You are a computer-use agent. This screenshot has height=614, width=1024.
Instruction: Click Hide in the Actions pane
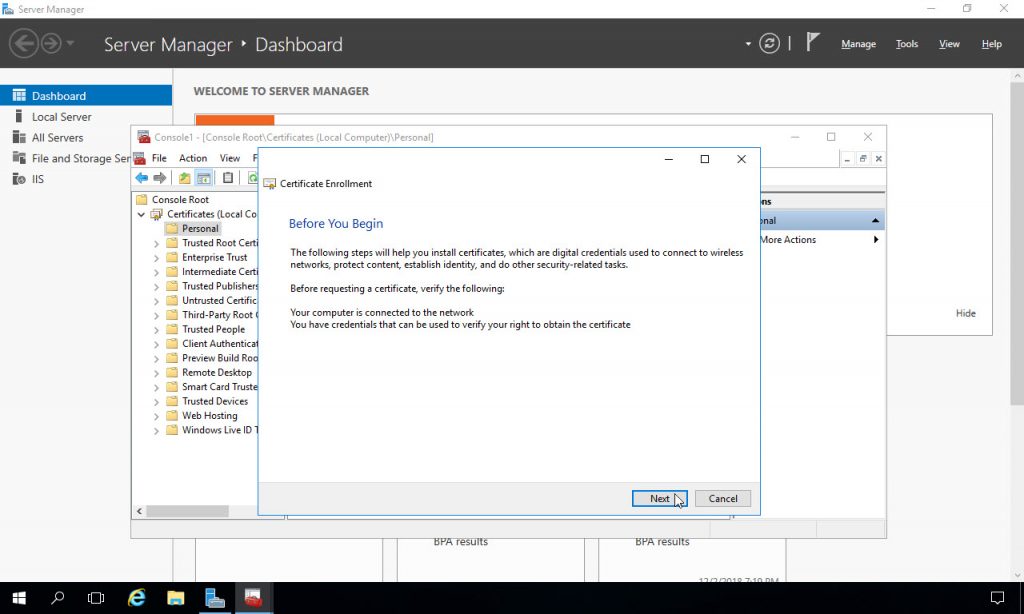click(965, 313)
